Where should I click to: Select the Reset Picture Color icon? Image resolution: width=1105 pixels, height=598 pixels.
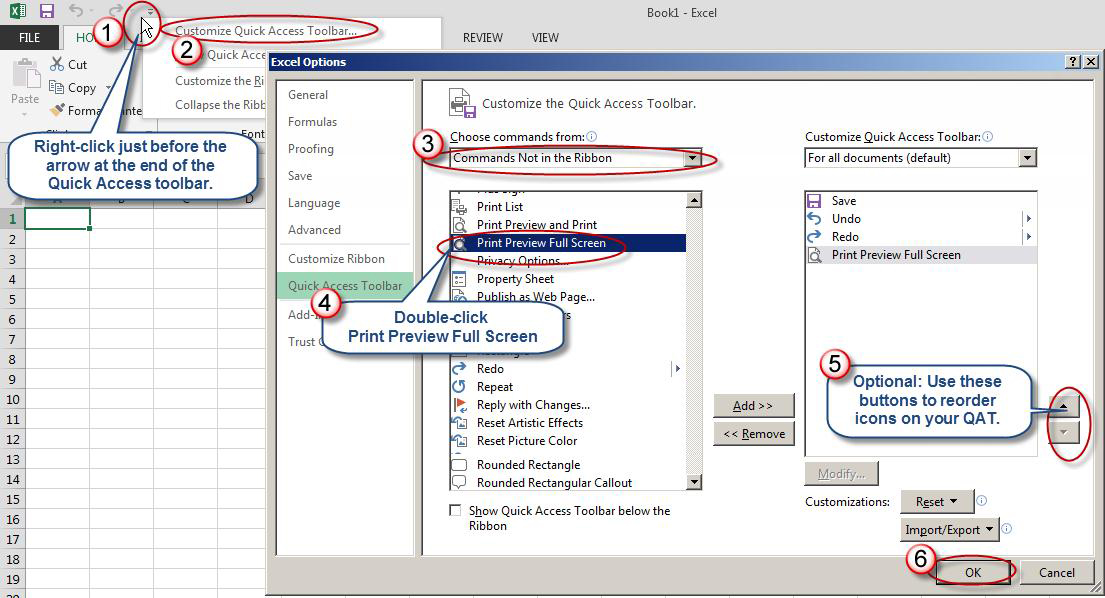pyautogui.click(x=461, y=441)
